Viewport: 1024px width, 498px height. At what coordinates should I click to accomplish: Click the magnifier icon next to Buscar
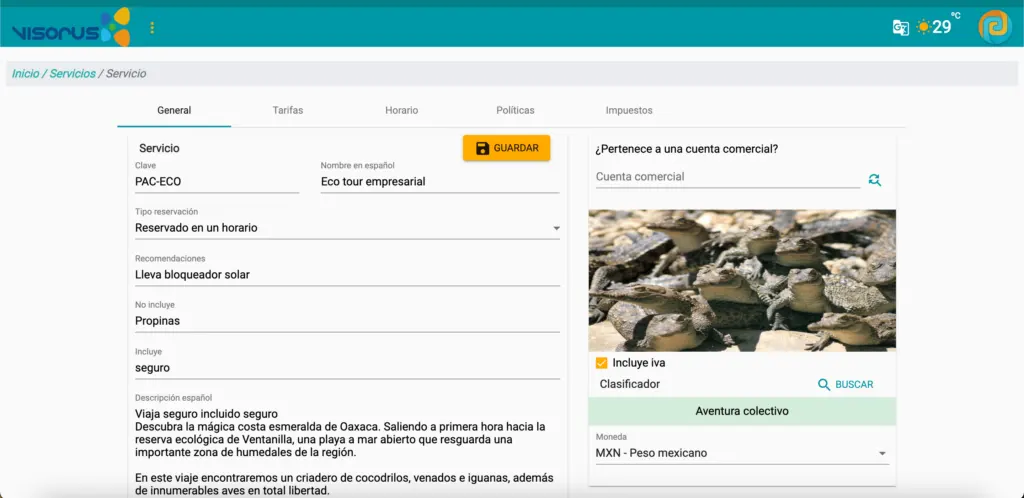(x=824, y=384)
